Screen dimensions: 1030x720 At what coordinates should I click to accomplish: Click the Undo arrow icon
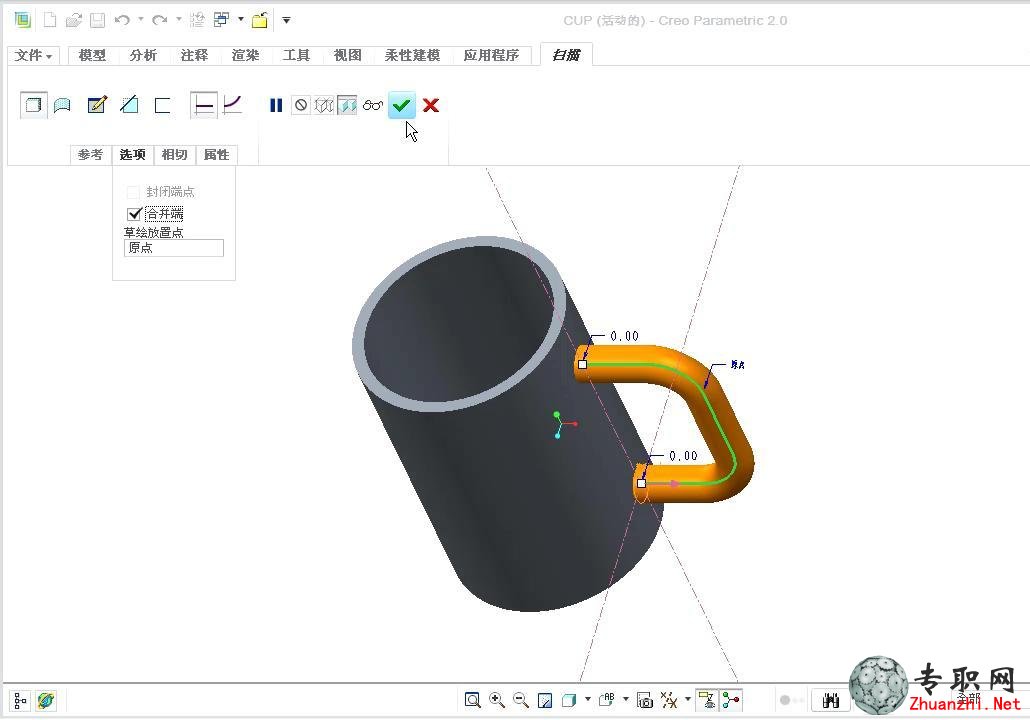pos(122,20)
